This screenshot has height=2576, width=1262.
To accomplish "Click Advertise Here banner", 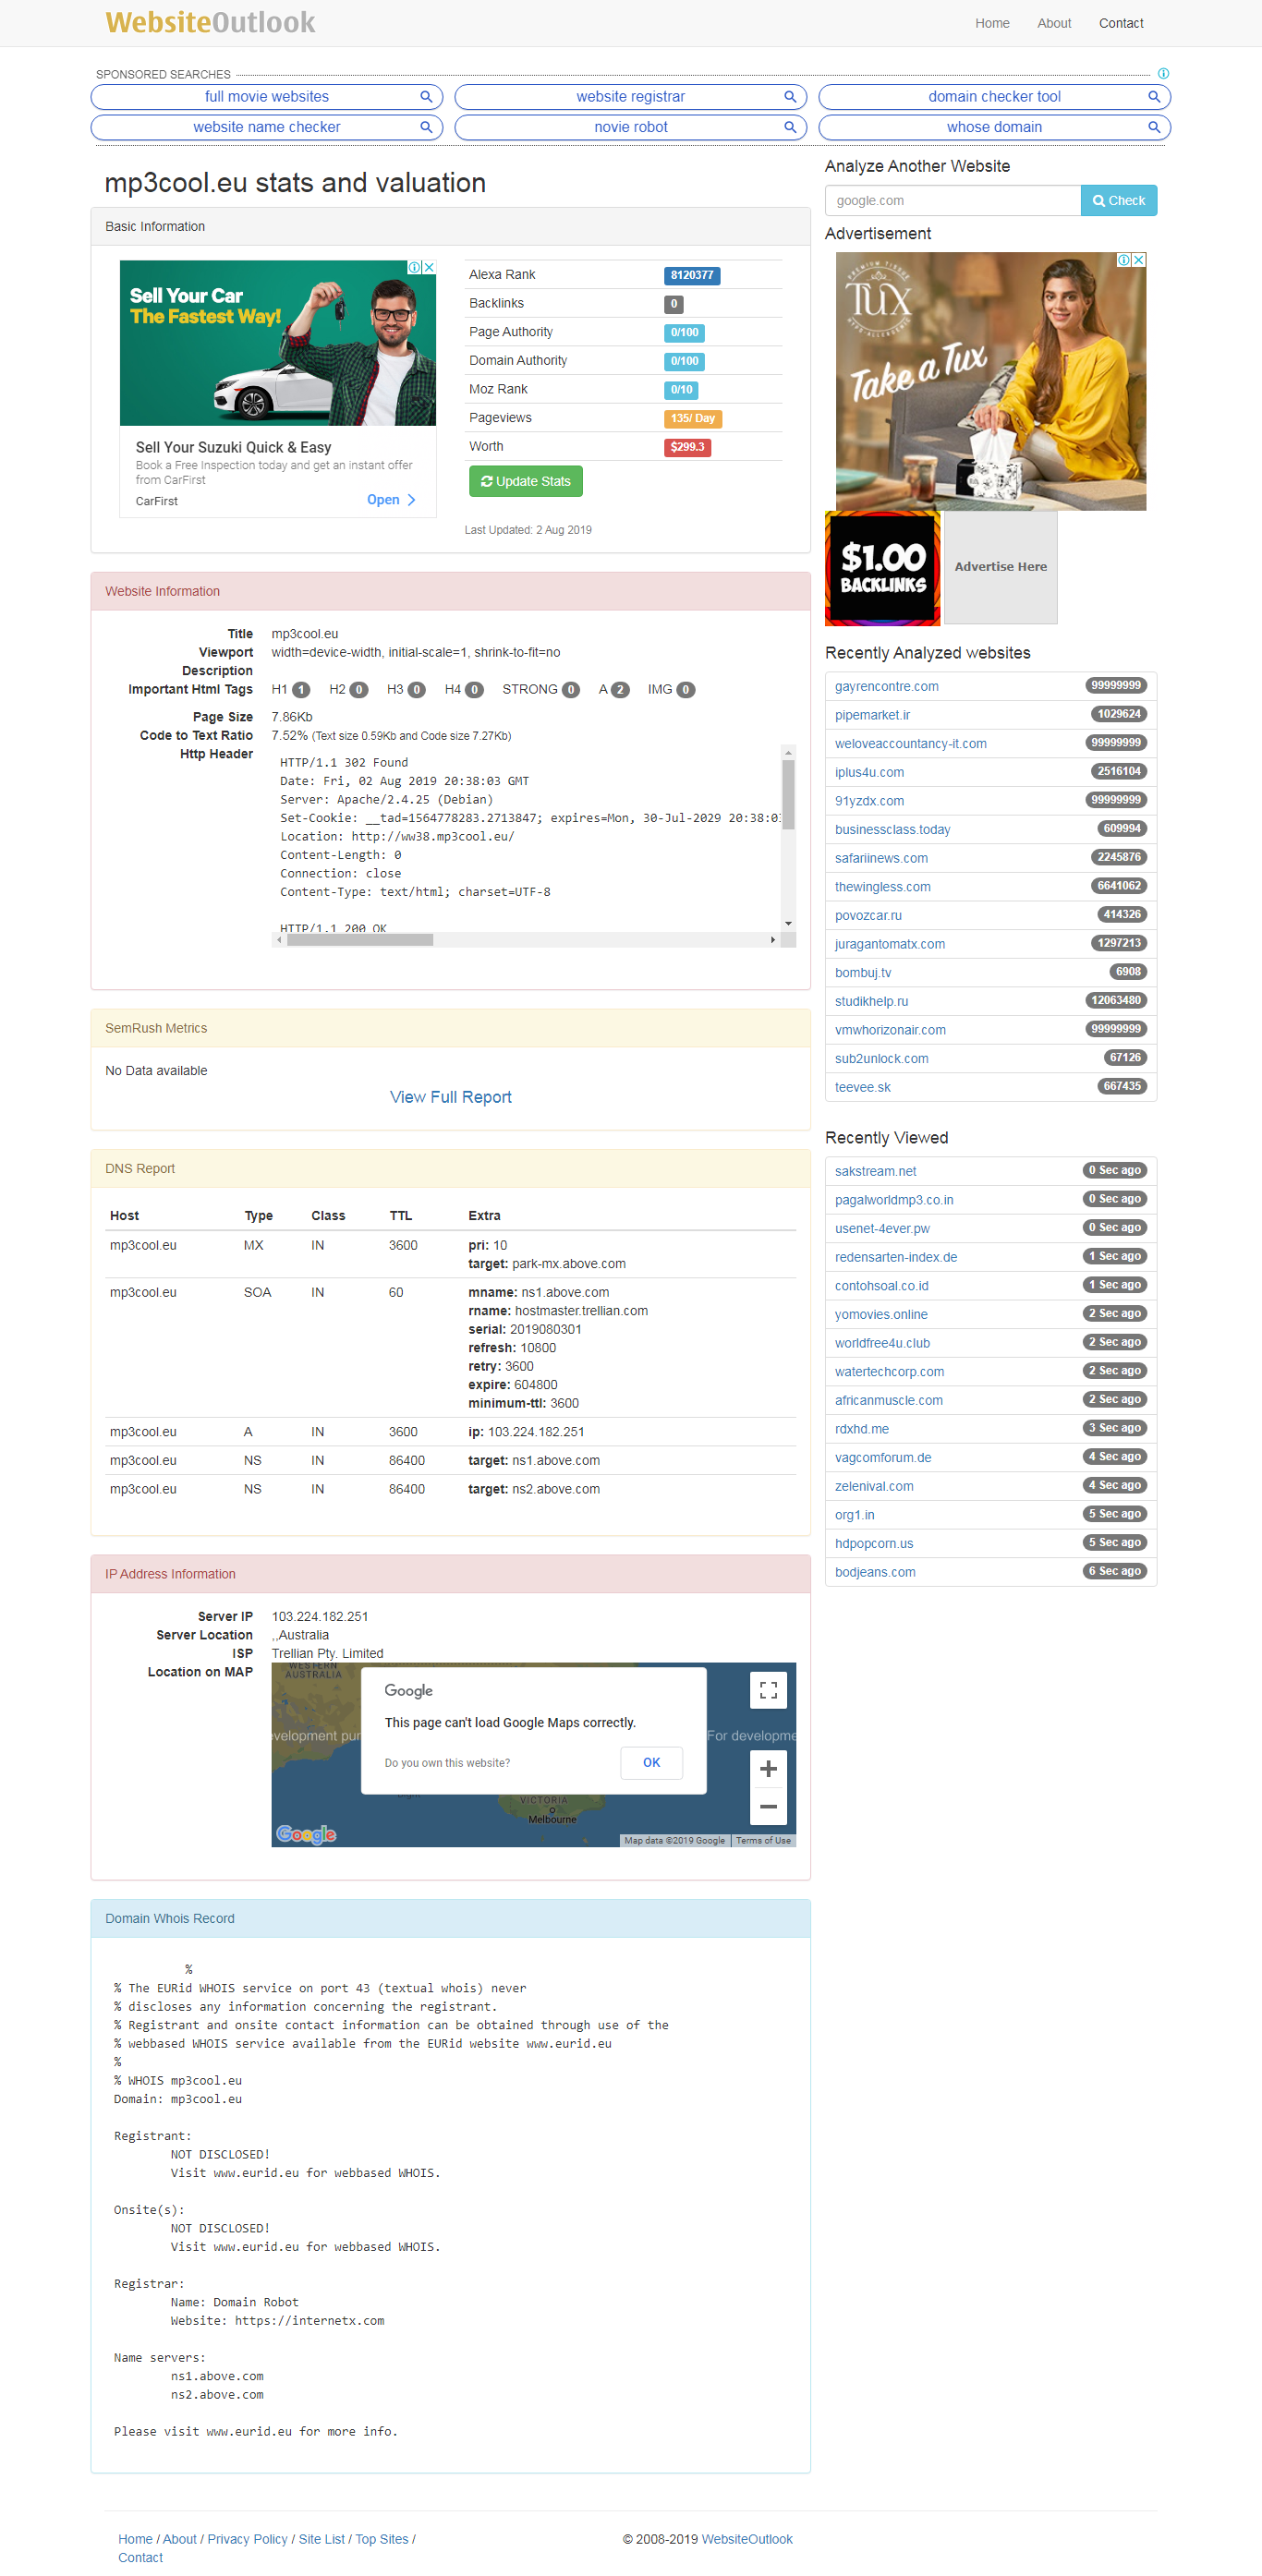I will tap(1001, 568).
